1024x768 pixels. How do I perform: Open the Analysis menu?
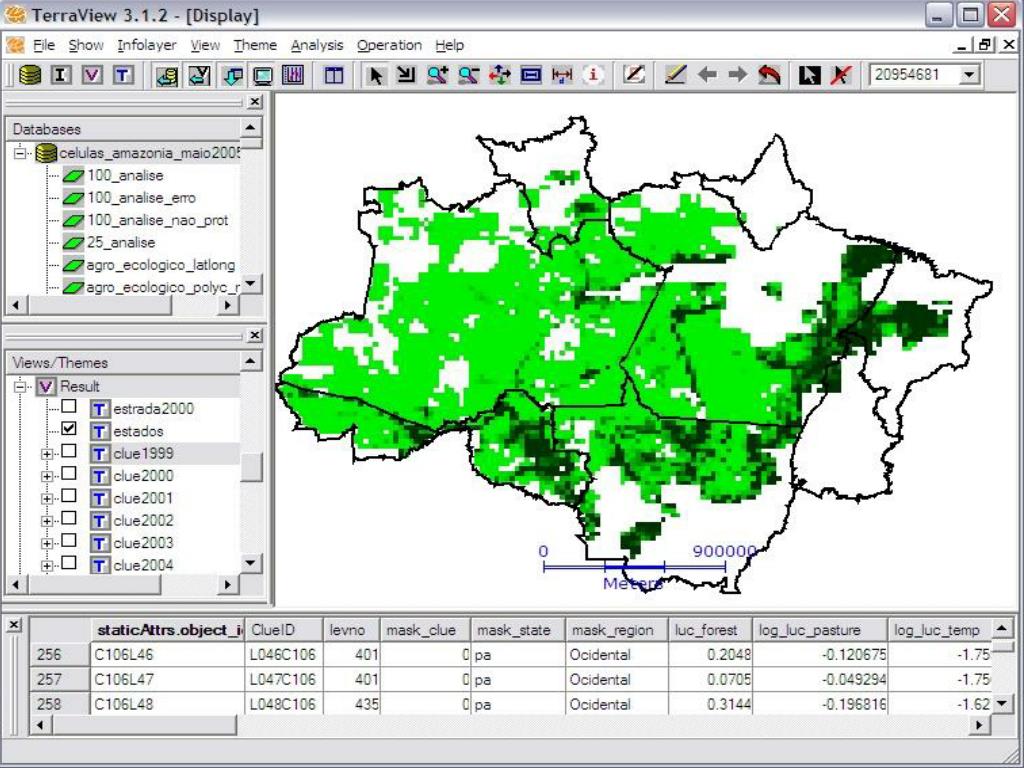[316, 45]
